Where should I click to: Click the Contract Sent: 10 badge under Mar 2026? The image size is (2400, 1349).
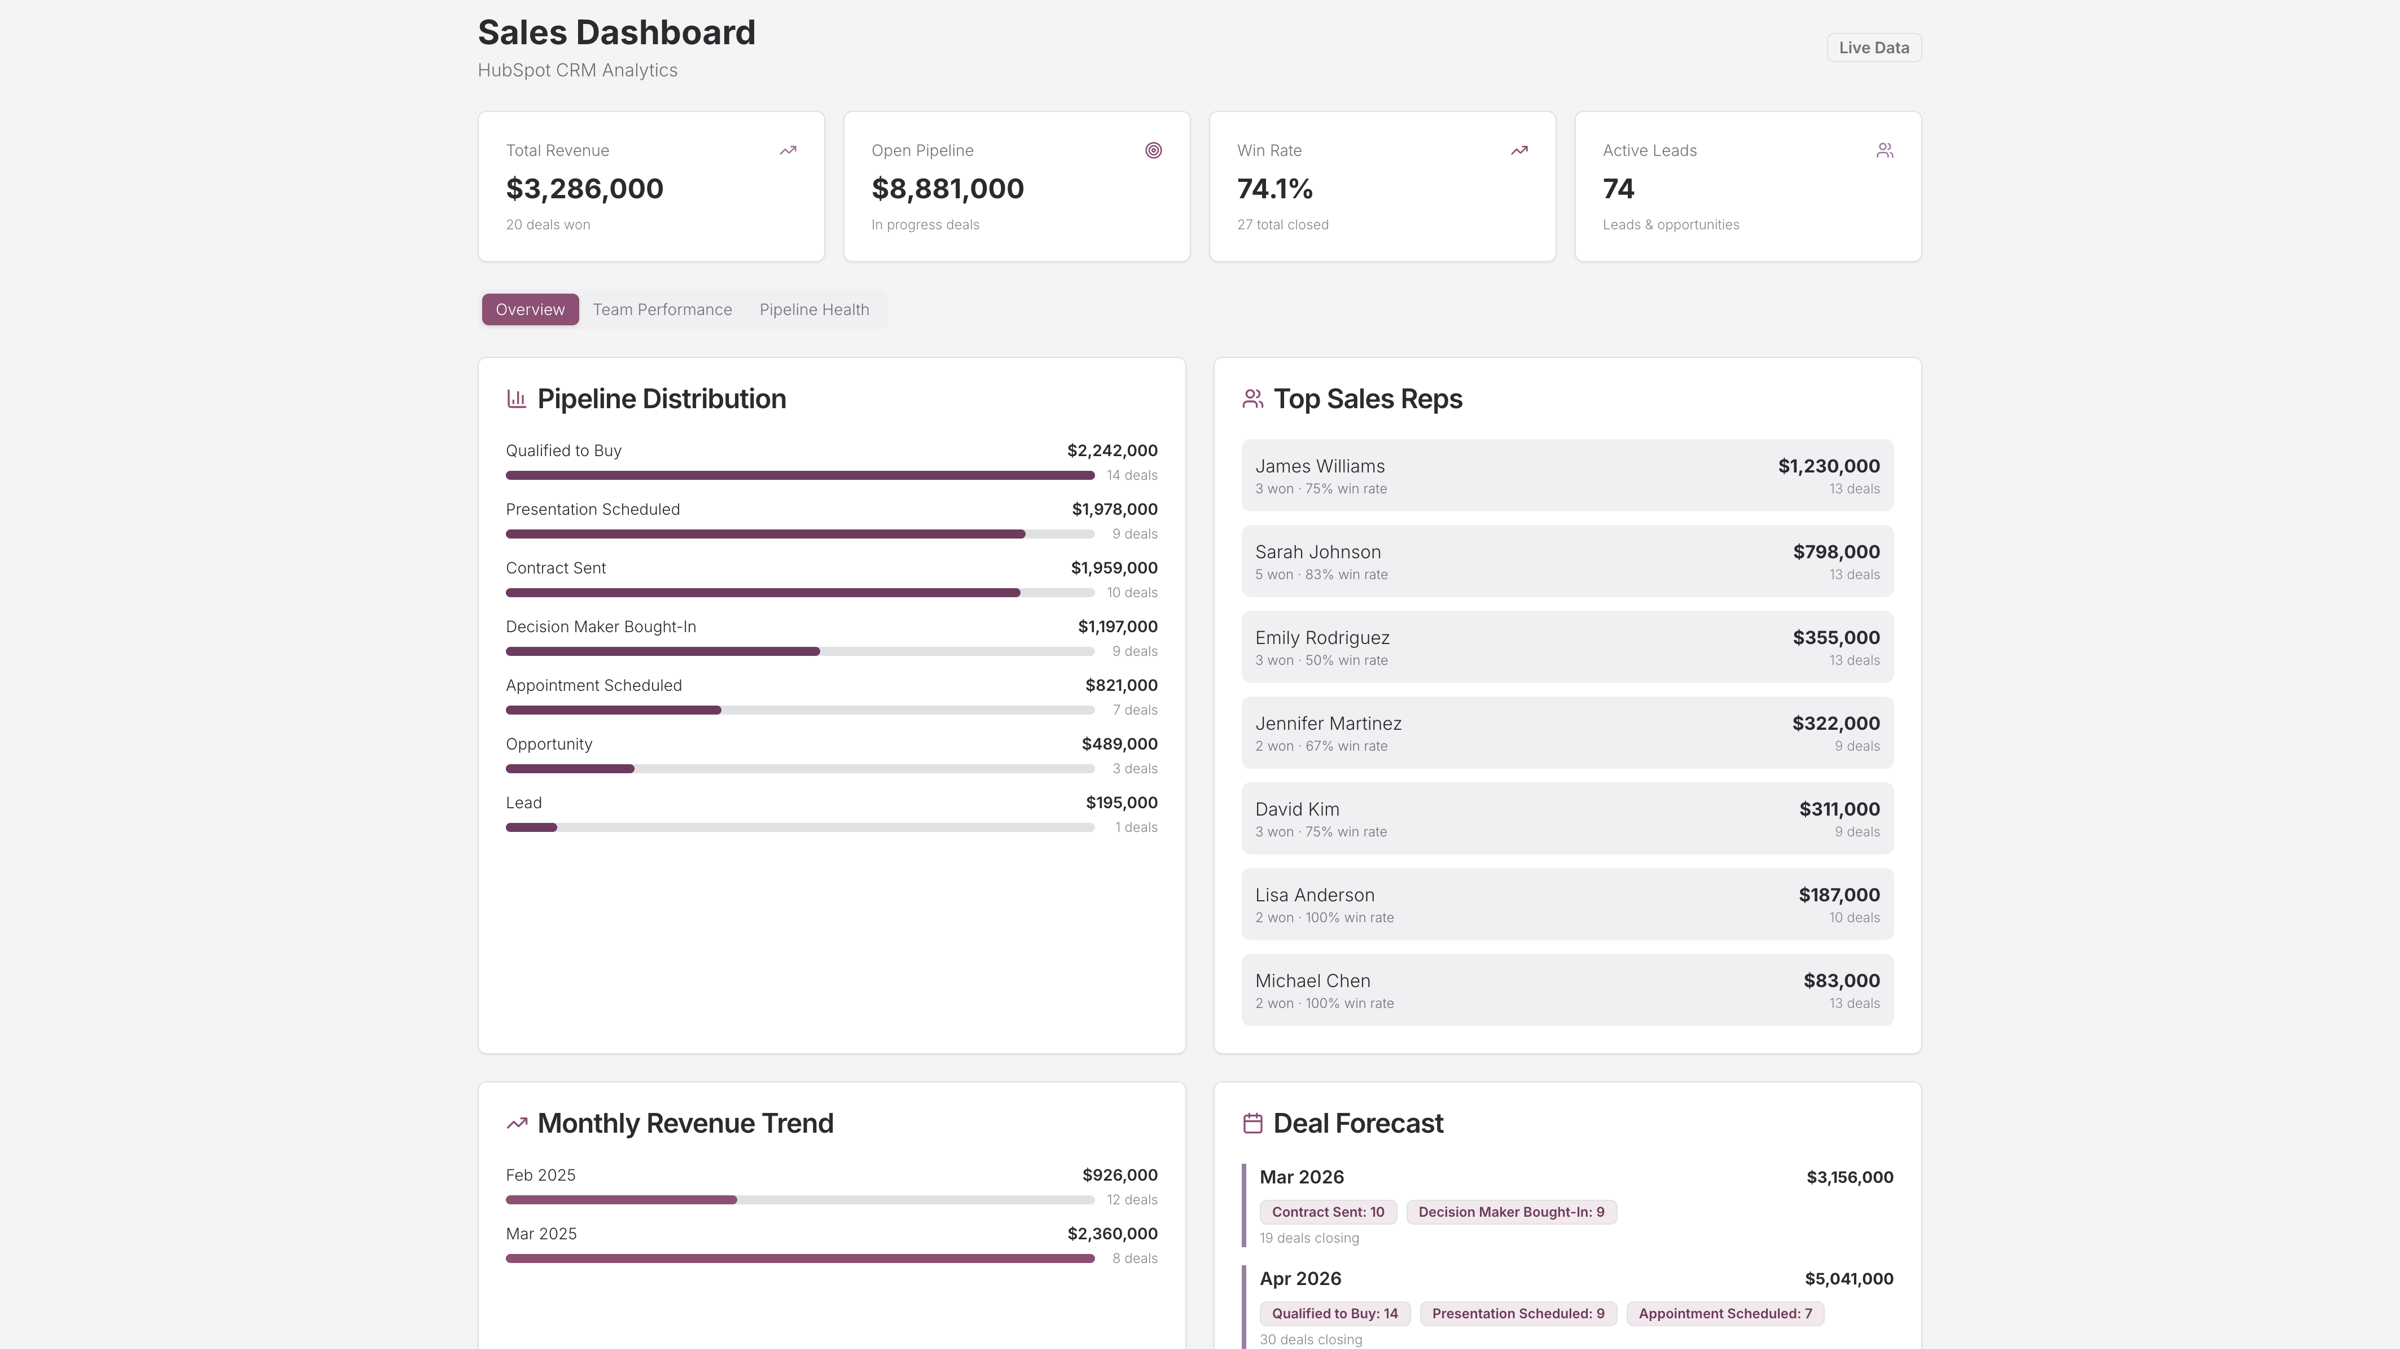(1328, 1211)
